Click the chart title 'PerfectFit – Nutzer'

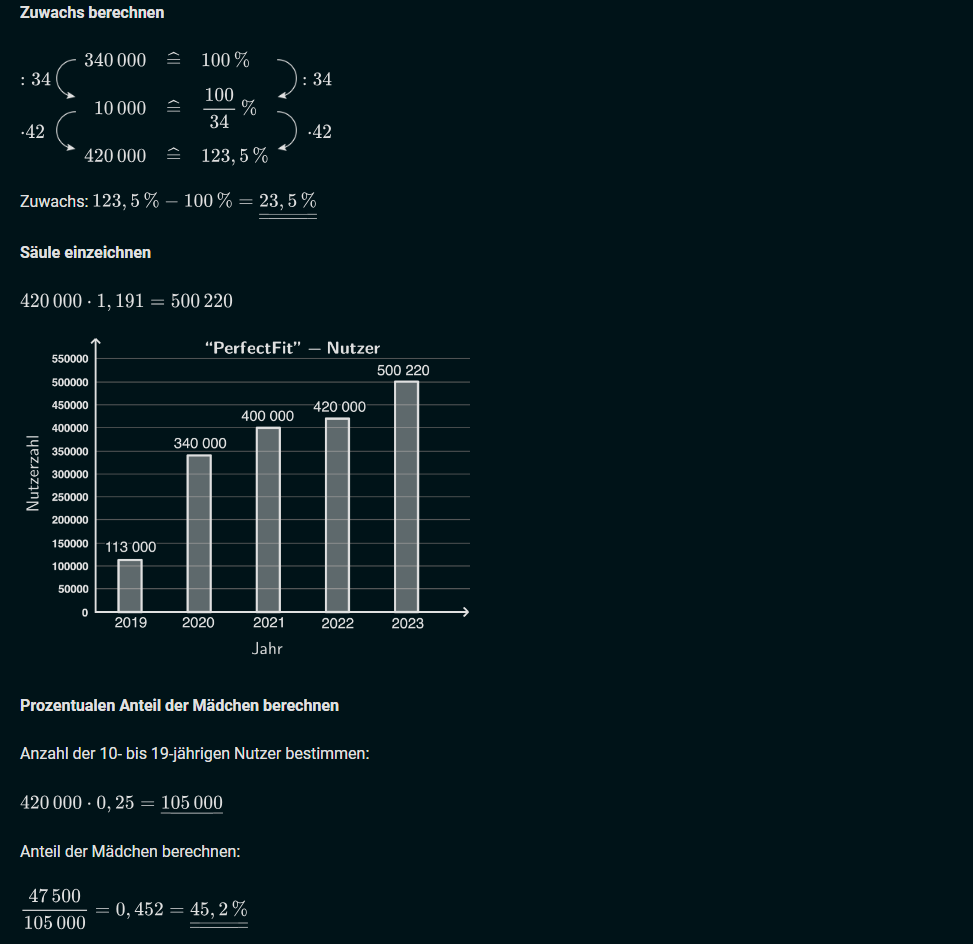[292, 348]
